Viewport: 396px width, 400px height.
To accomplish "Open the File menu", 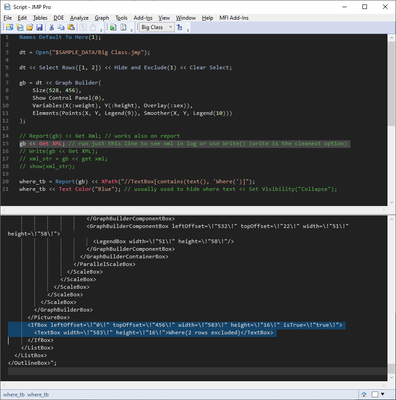I will point(8,18).
